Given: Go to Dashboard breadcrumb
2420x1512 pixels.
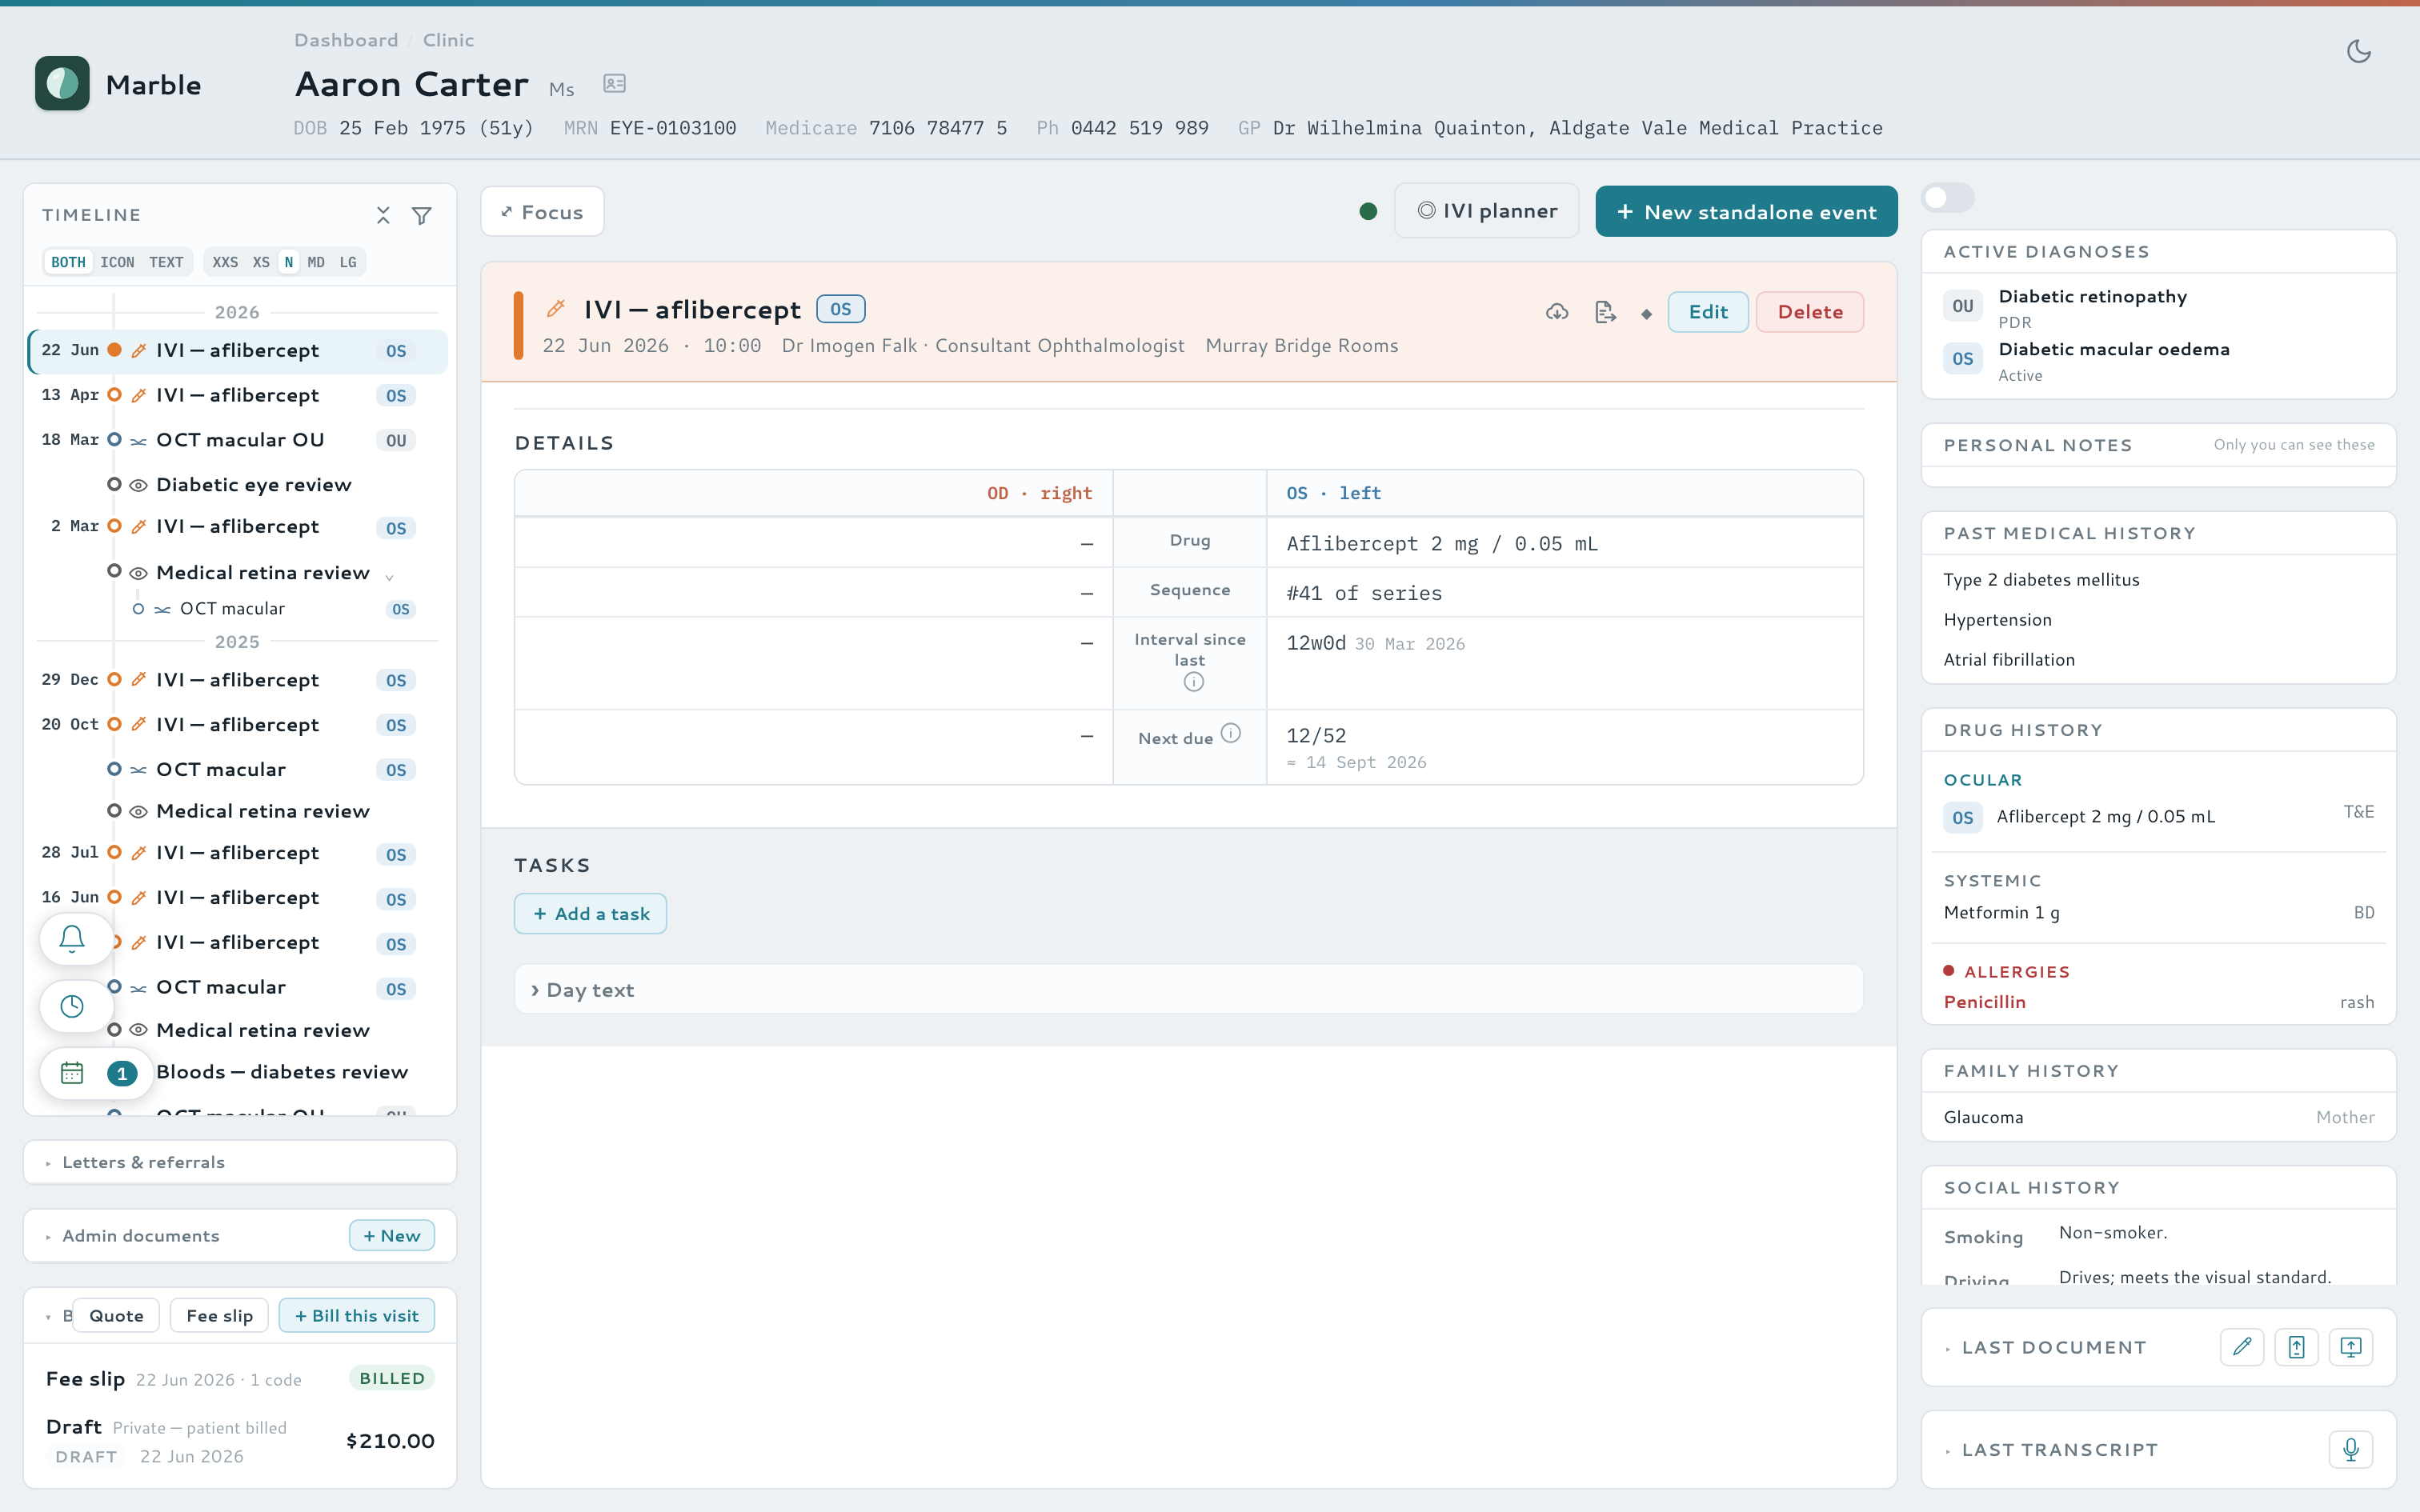Looking at the screenshot, I should click(x=346, y=40).
